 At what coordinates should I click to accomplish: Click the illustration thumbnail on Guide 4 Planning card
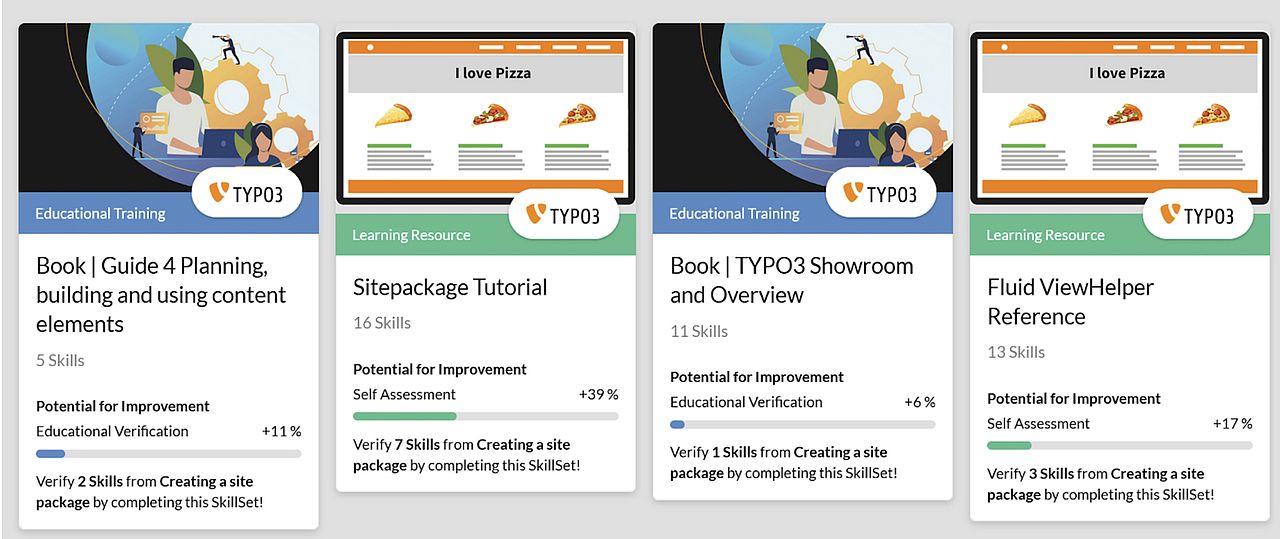point(169,108)
